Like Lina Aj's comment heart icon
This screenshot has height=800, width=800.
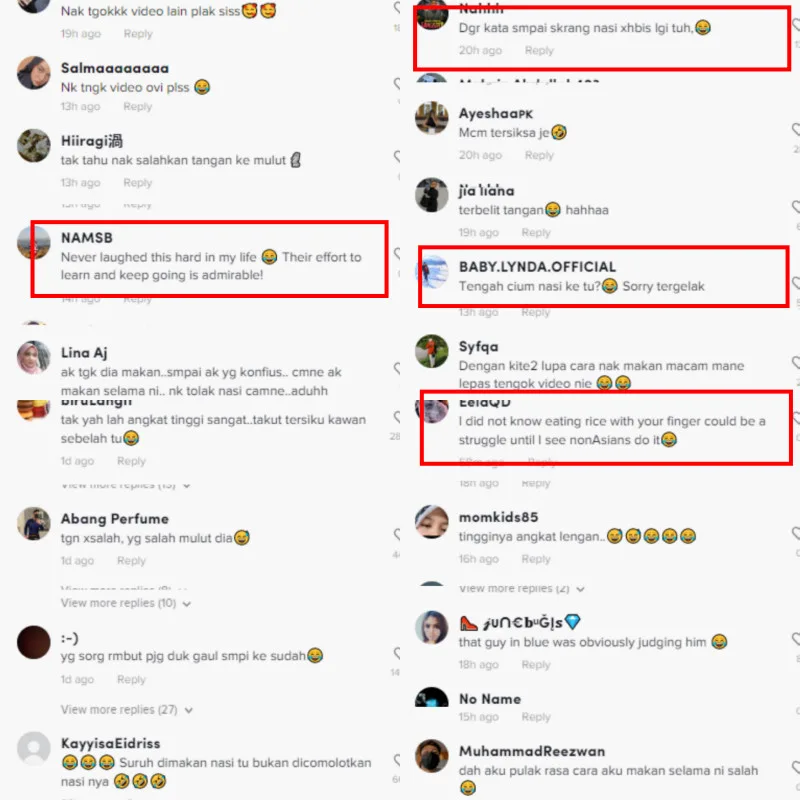(x=396, y=368)
